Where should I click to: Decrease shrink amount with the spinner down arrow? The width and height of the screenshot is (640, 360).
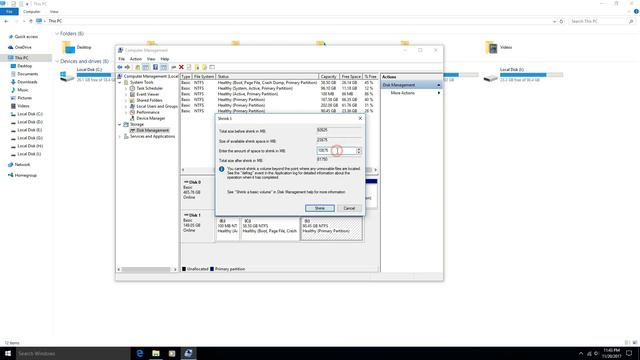359,152
